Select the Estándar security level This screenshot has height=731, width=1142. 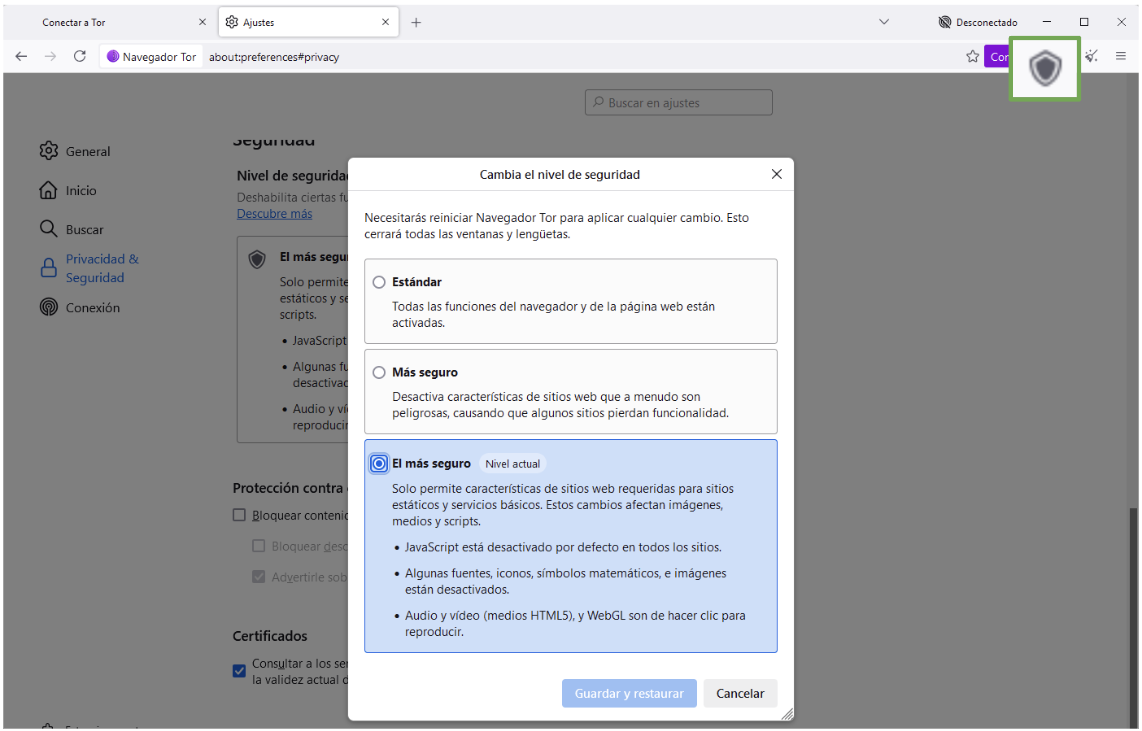click(x=379, y=282)
